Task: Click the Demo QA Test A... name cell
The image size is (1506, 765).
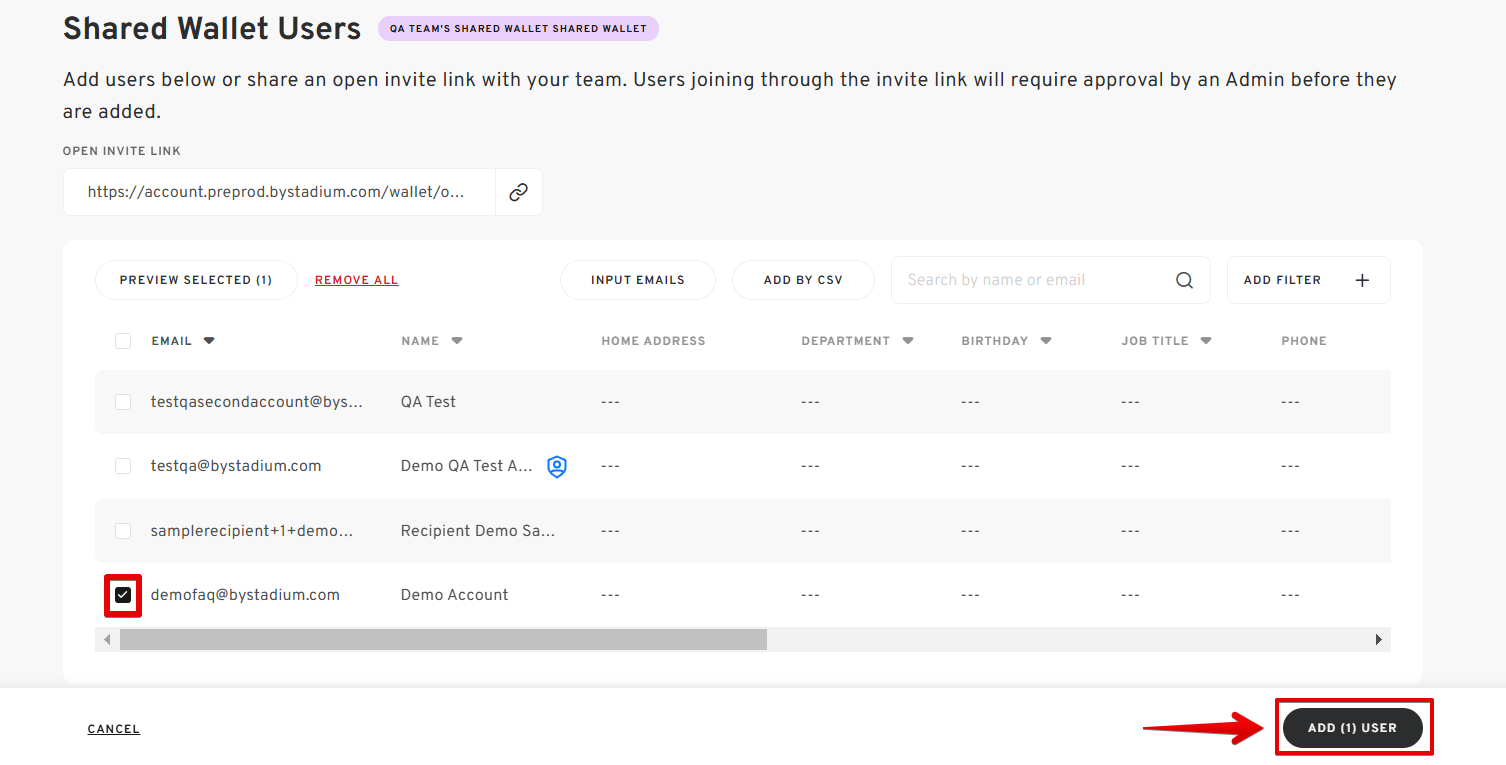Action: (467, 466)
